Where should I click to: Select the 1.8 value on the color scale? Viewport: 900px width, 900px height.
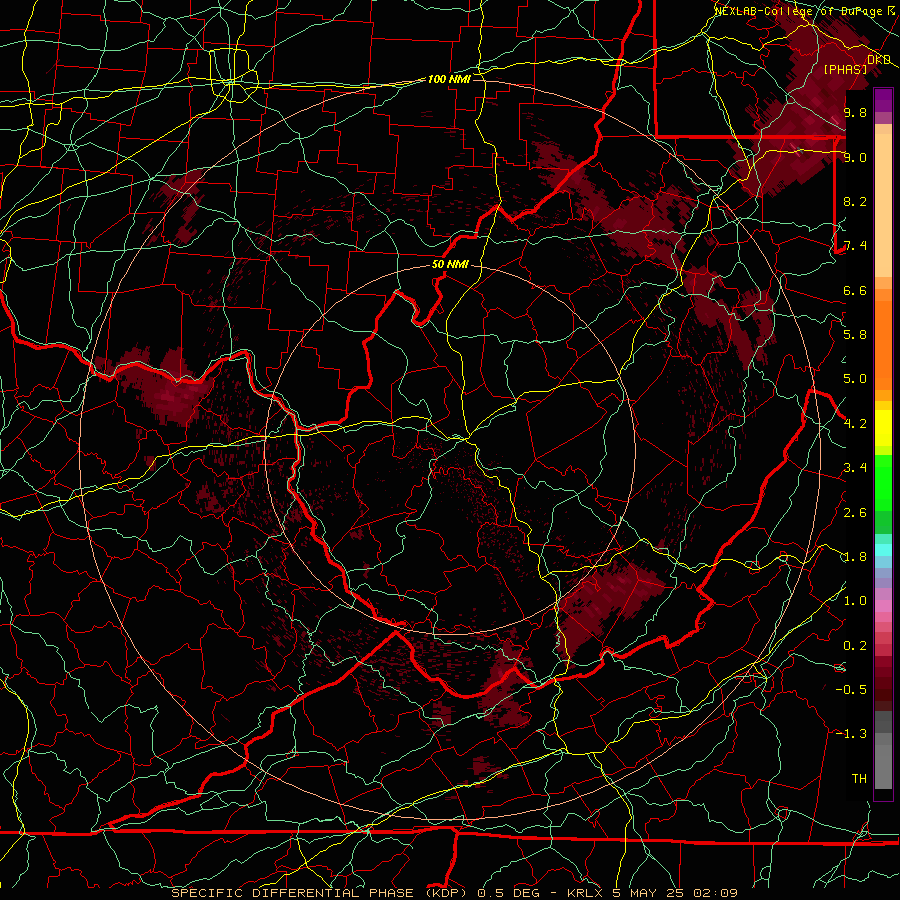click(855, 557)
